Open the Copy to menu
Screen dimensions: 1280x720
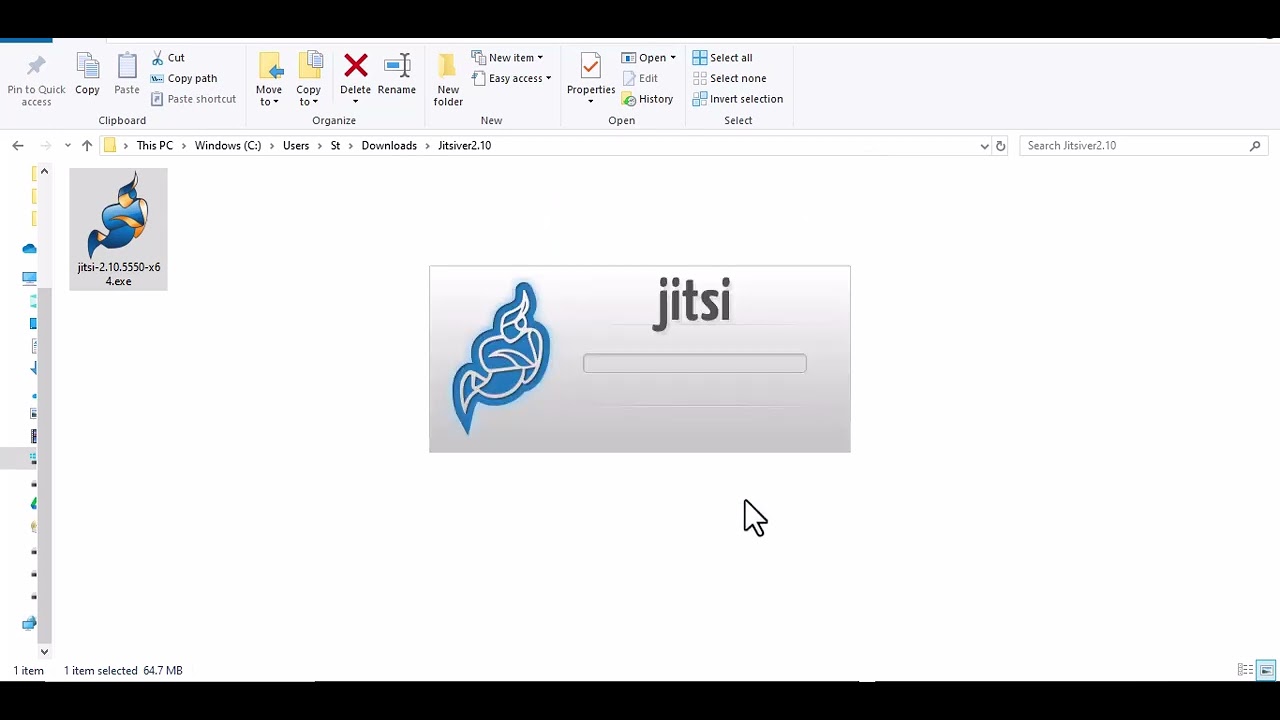coord(309,79)
